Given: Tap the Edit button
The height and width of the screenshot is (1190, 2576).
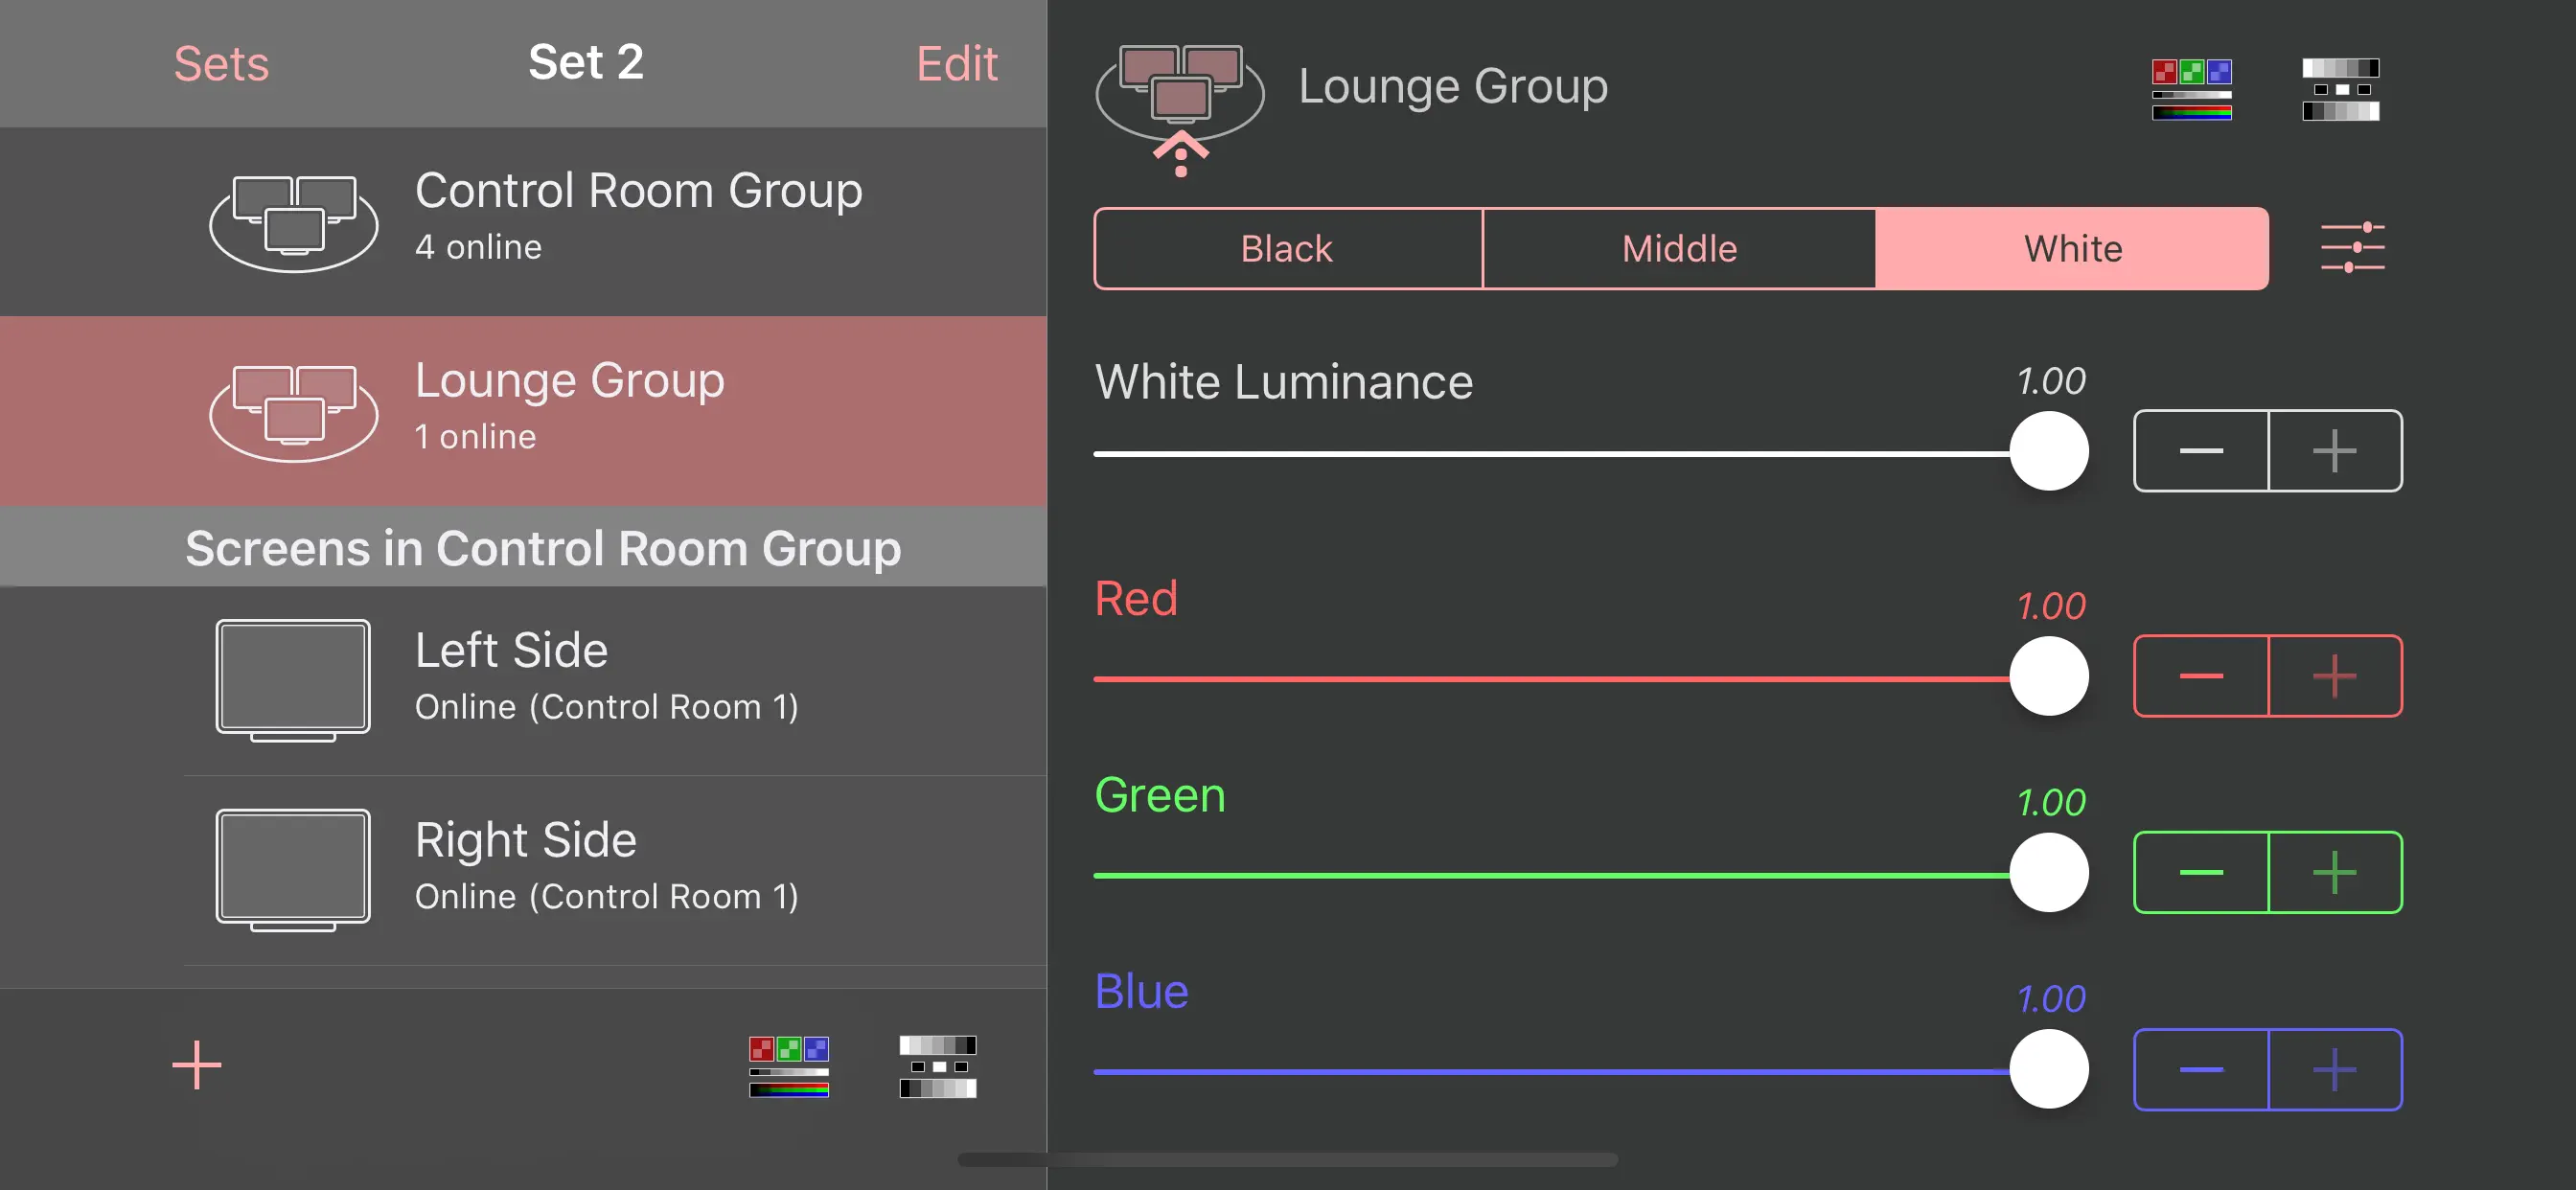Looking at the screenshot, I should (956, 64).
